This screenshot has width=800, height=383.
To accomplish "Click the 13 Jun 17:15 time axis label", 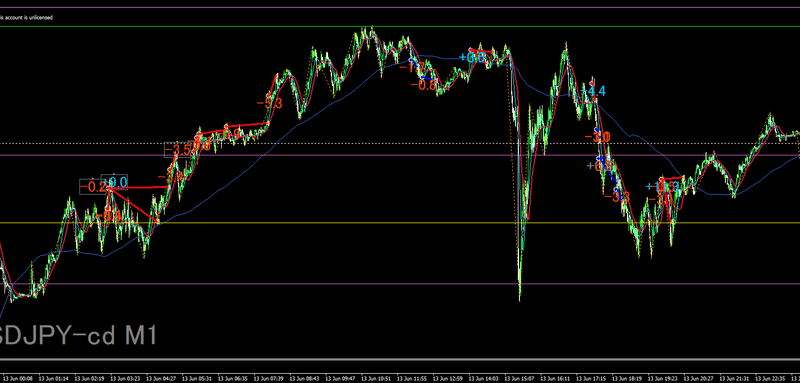I will coord(592,379).
